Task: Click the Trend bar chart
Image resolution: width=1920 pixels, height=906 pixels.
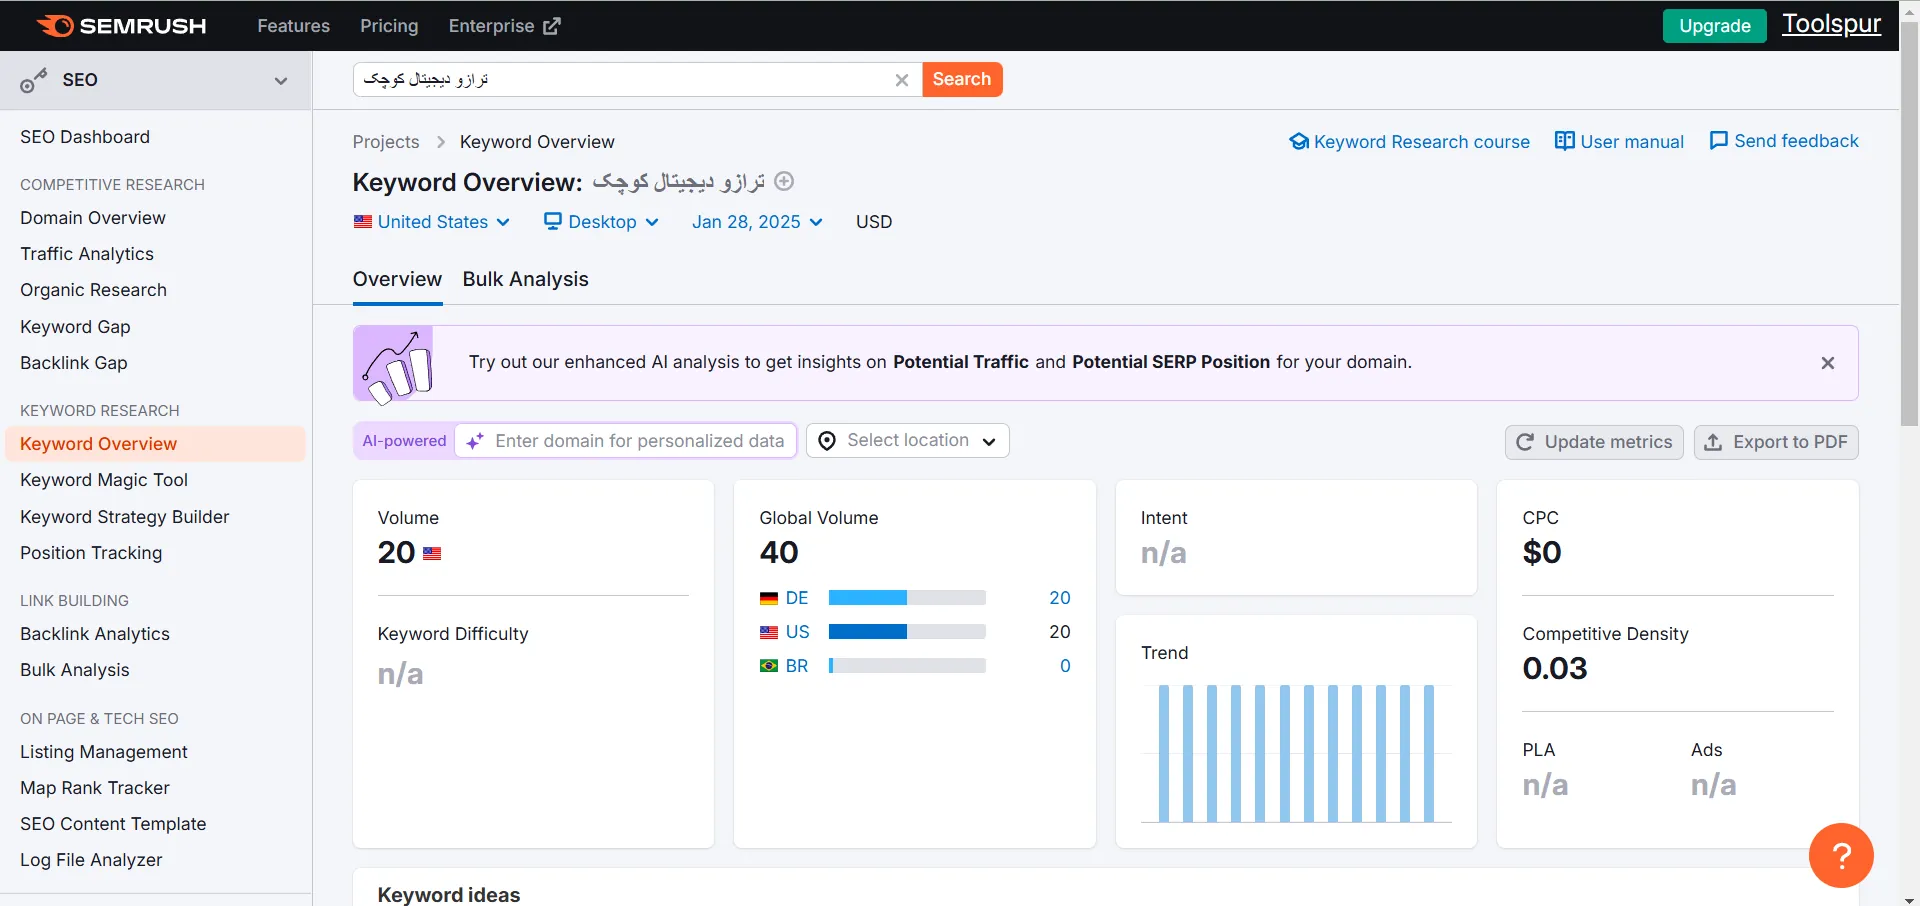Action: click(x=1296, y=753)
